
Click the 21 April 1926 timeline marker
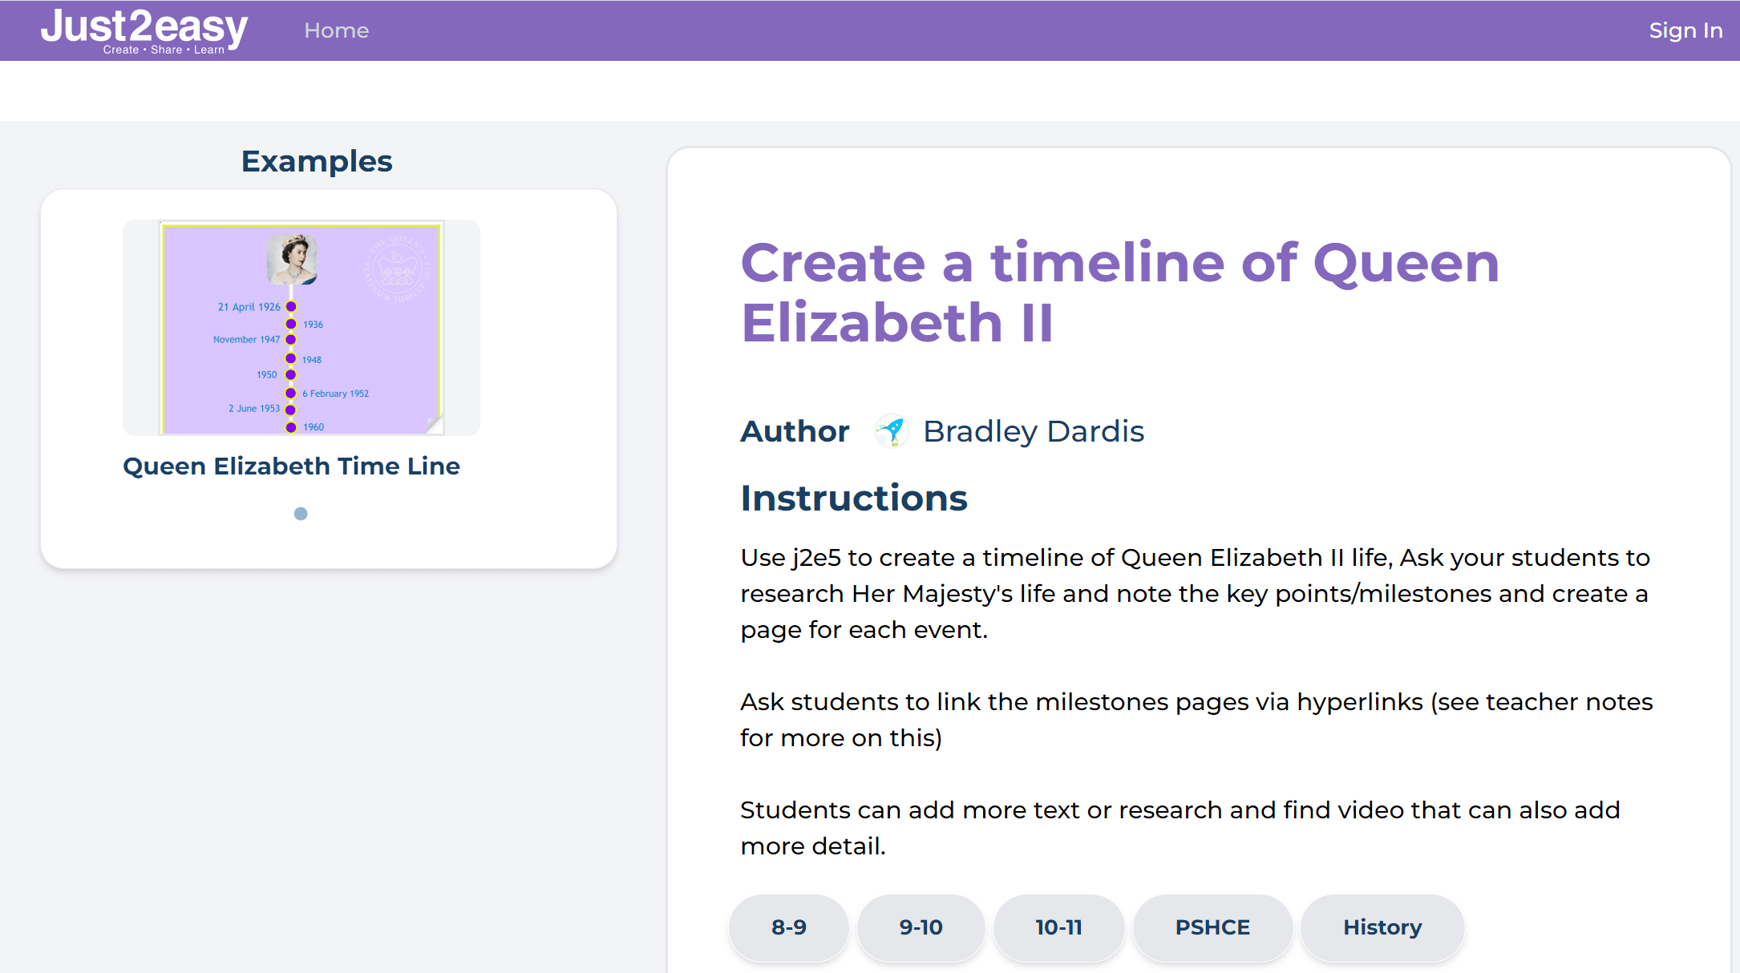pos(291,307)
